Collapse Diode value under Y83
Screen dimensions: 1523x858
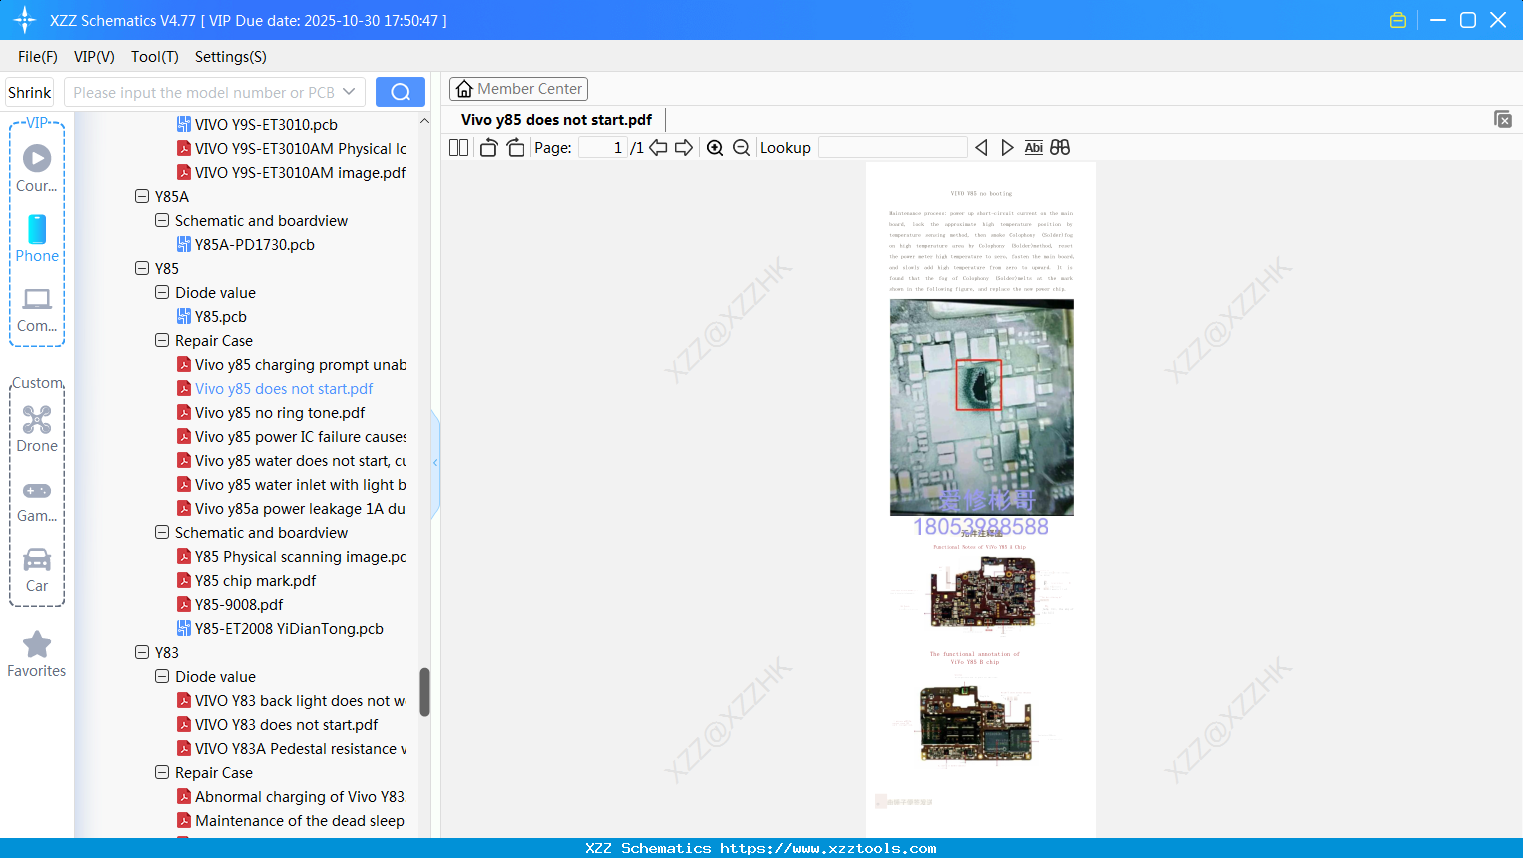(162, 676)
